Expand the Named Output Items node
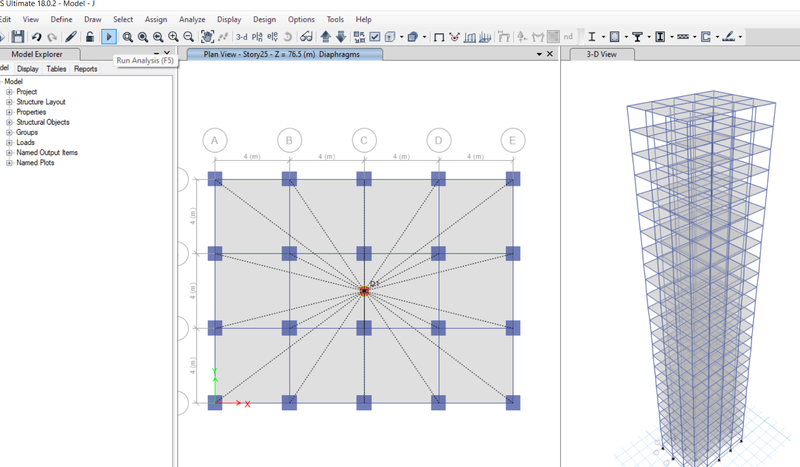 [9, 153]
